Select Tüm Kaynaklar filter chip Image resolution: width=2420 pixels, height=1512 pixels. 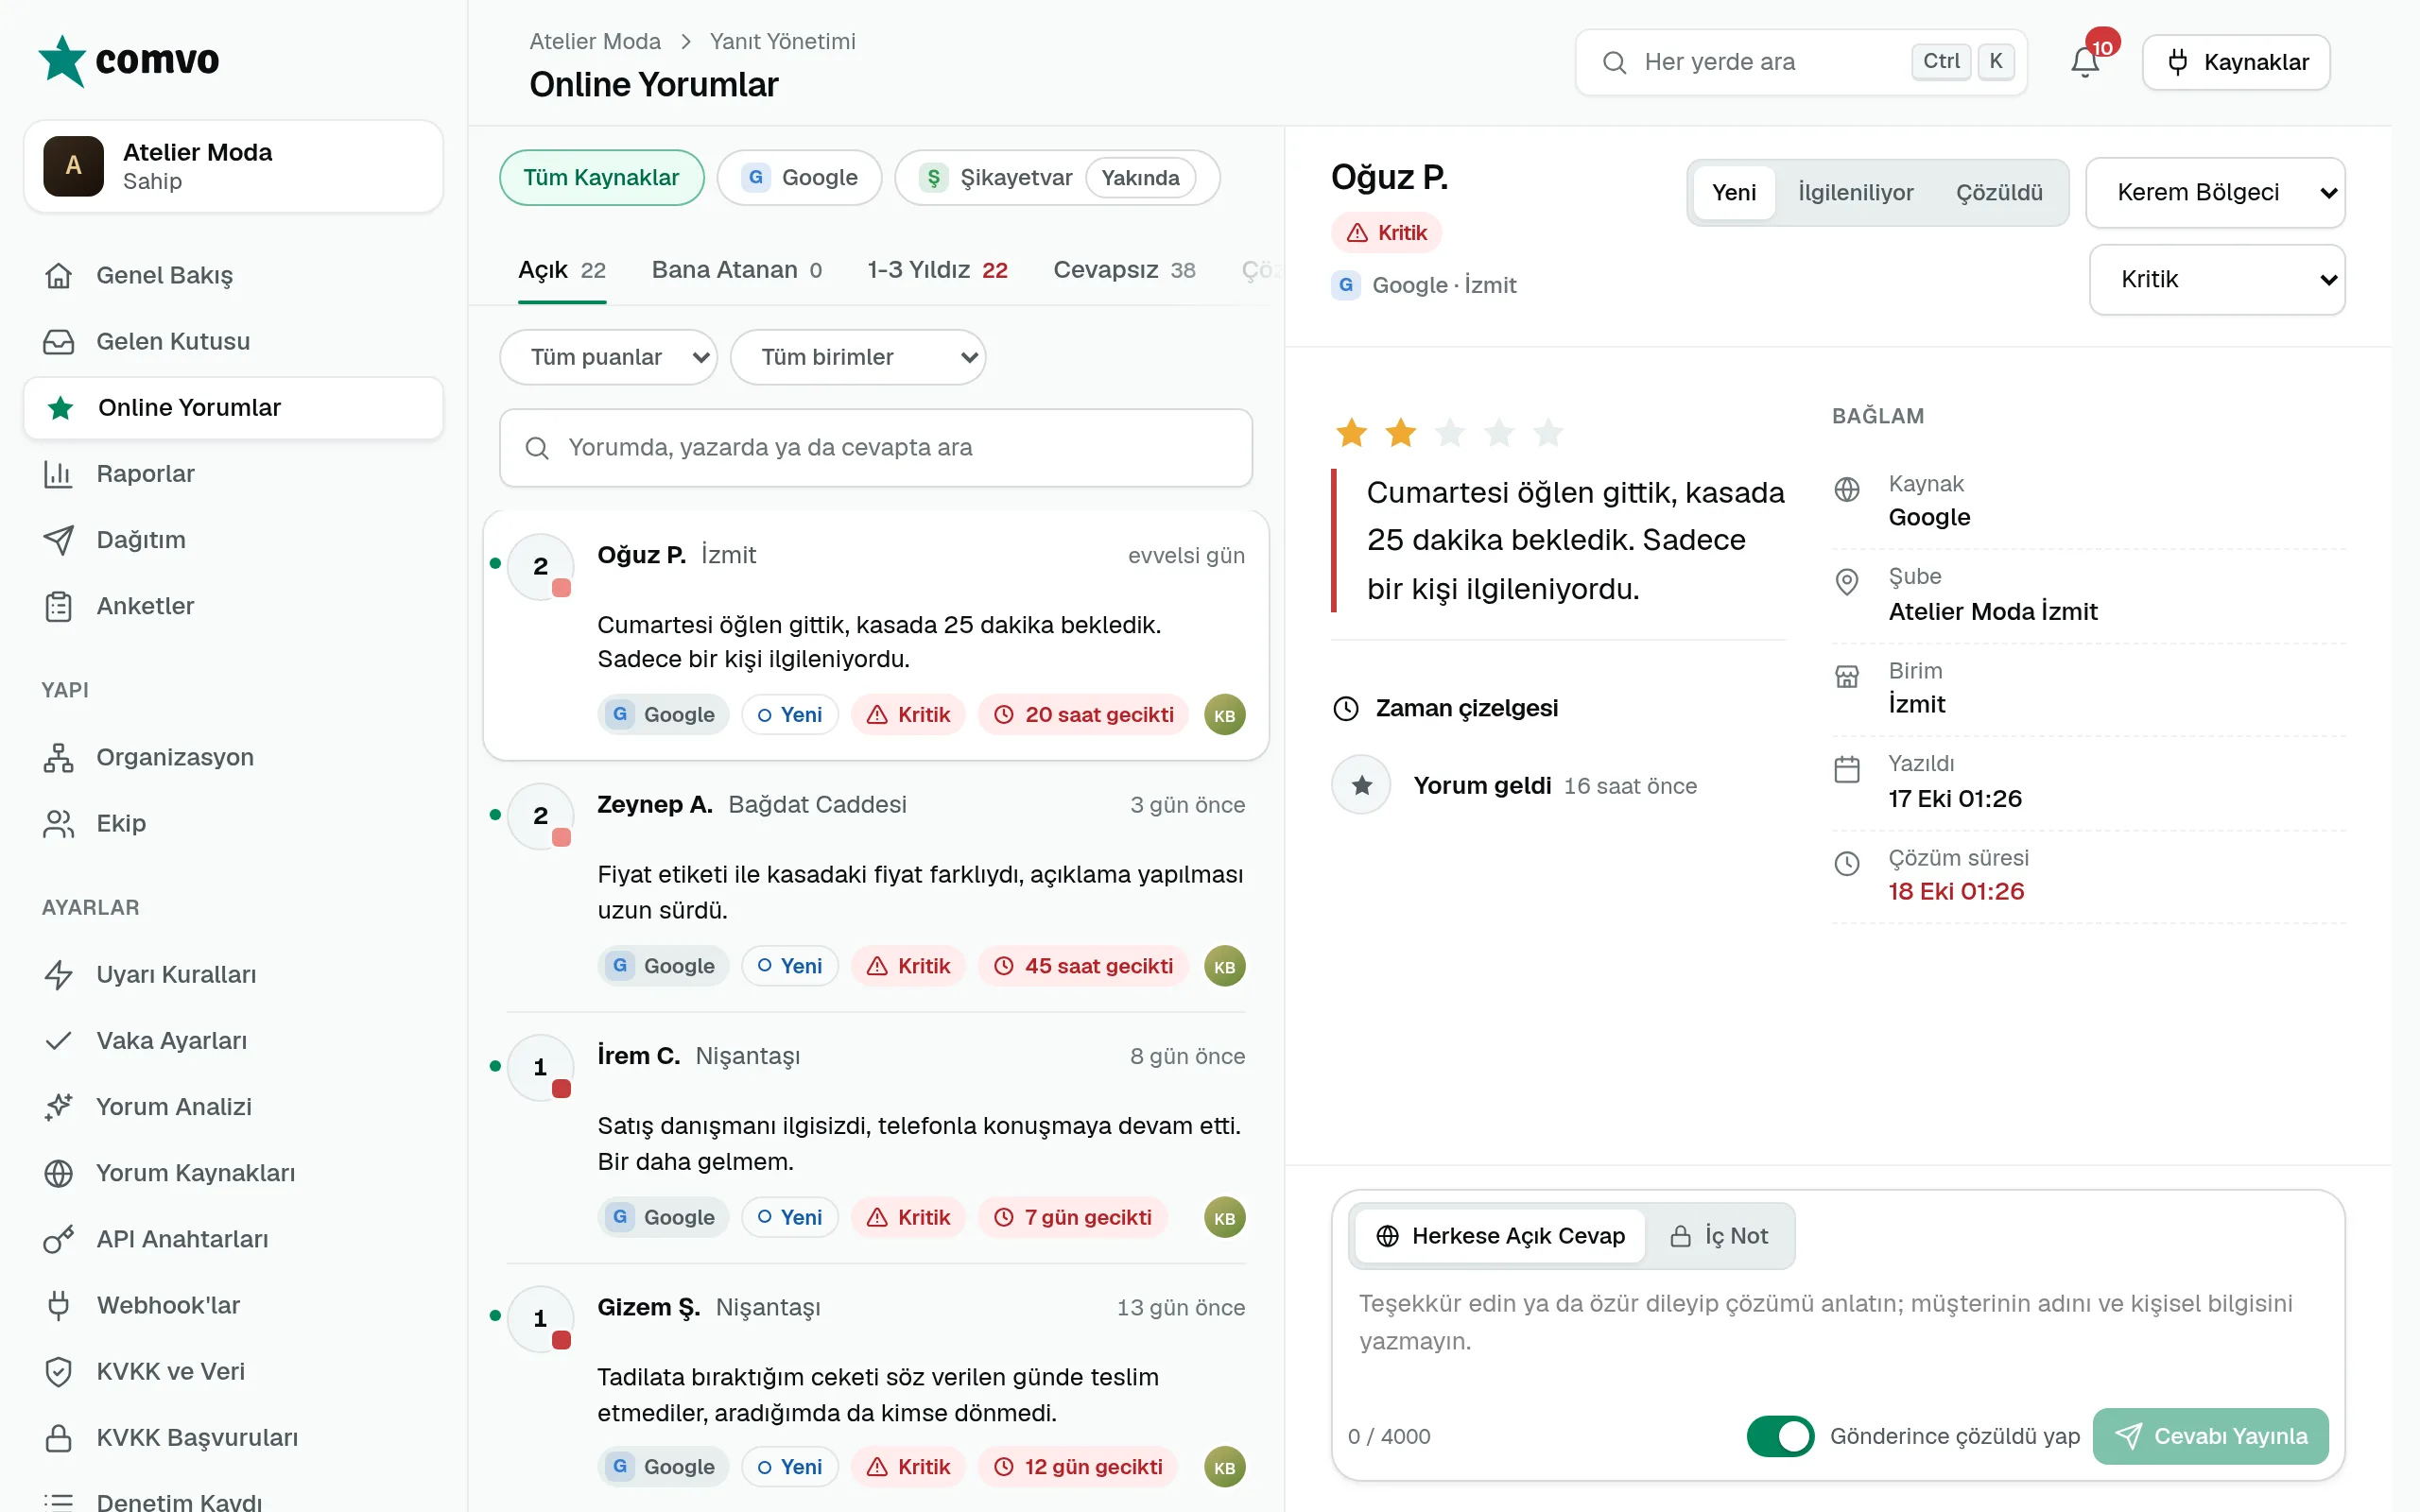pos(601,177)
